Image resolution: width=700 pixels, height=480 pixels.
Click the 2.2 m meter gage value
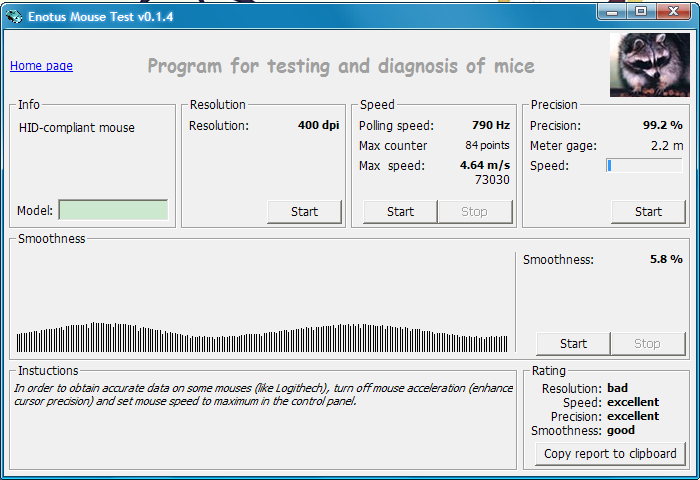[667, 146]
